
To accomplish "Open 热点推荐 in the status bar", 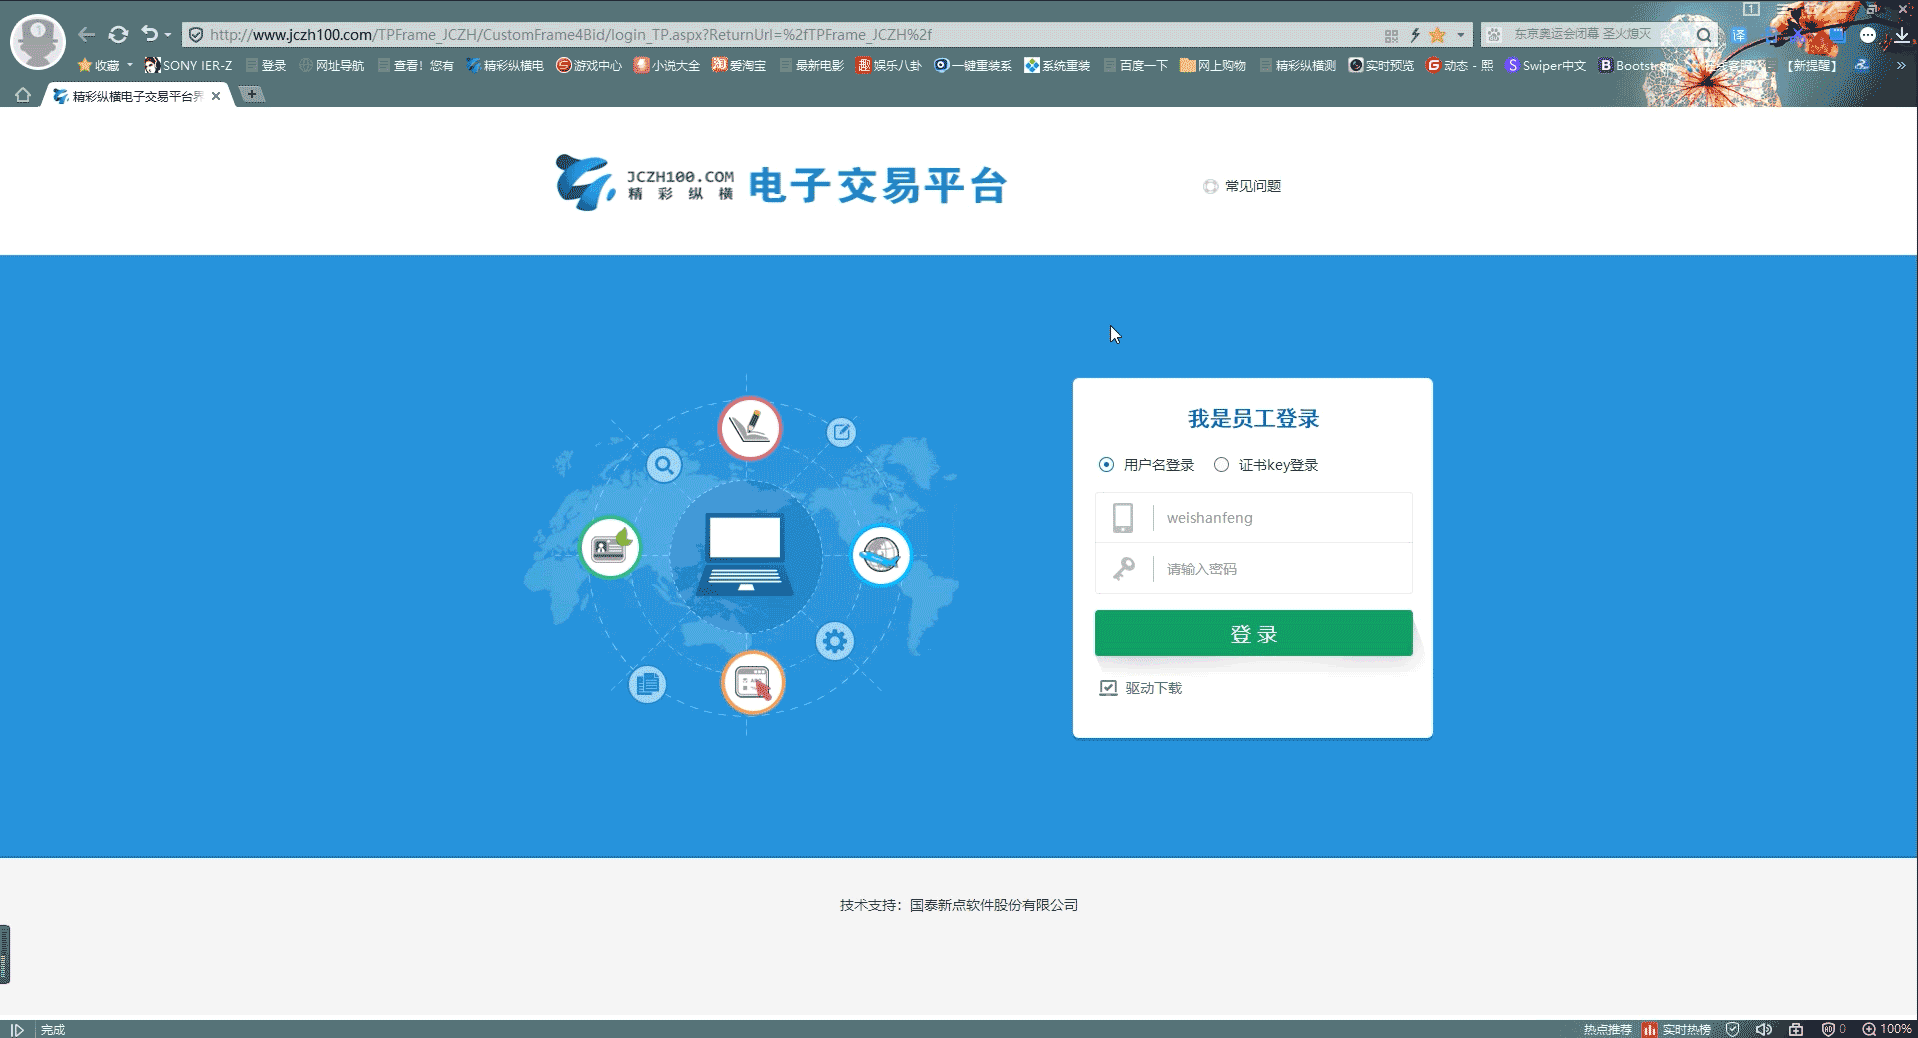I will (x=1607, y=1029).
